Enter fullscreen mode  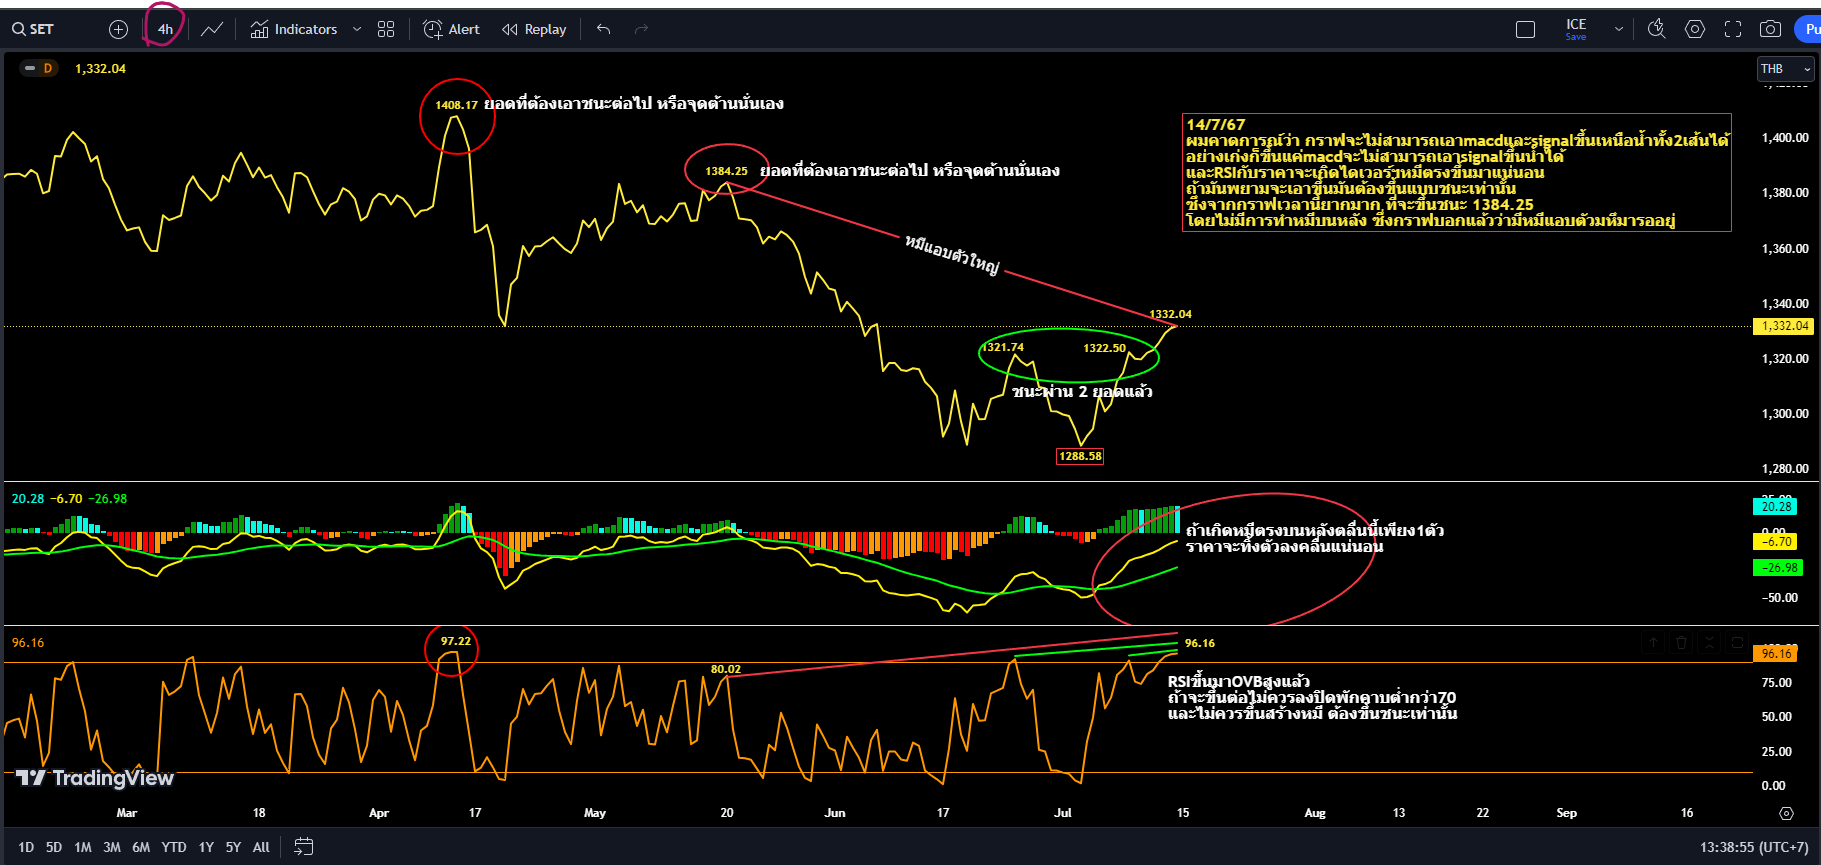[x=1733, y=29]
